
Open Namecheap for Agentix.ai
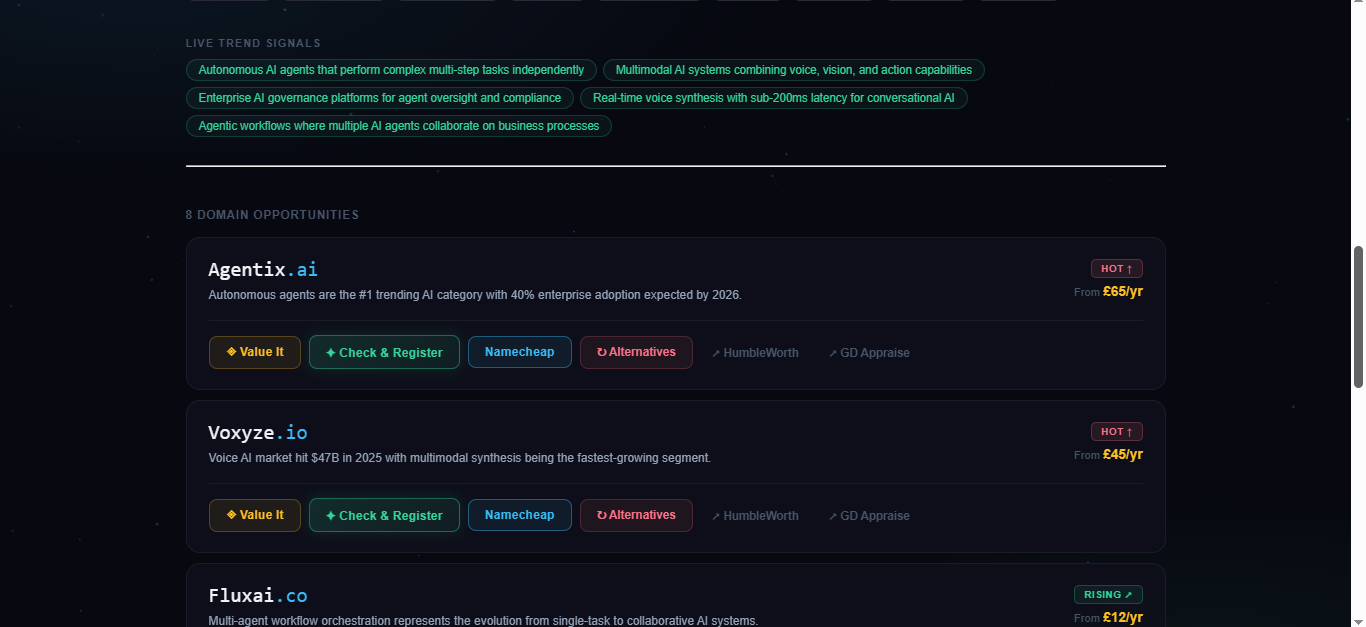point(519,352)
